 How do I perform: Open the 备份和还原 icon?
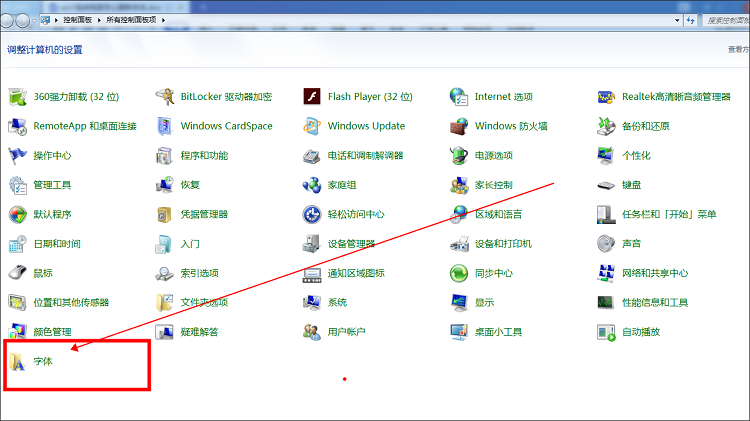(x=606, y=126)
